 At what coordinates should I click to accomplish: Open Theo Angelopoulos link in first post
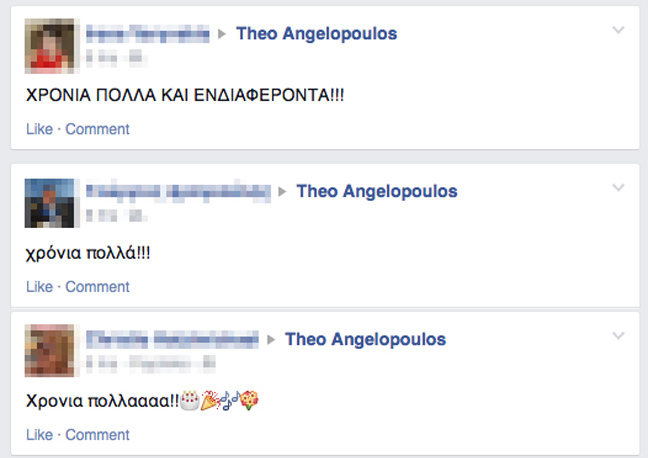tap(317, 34)
